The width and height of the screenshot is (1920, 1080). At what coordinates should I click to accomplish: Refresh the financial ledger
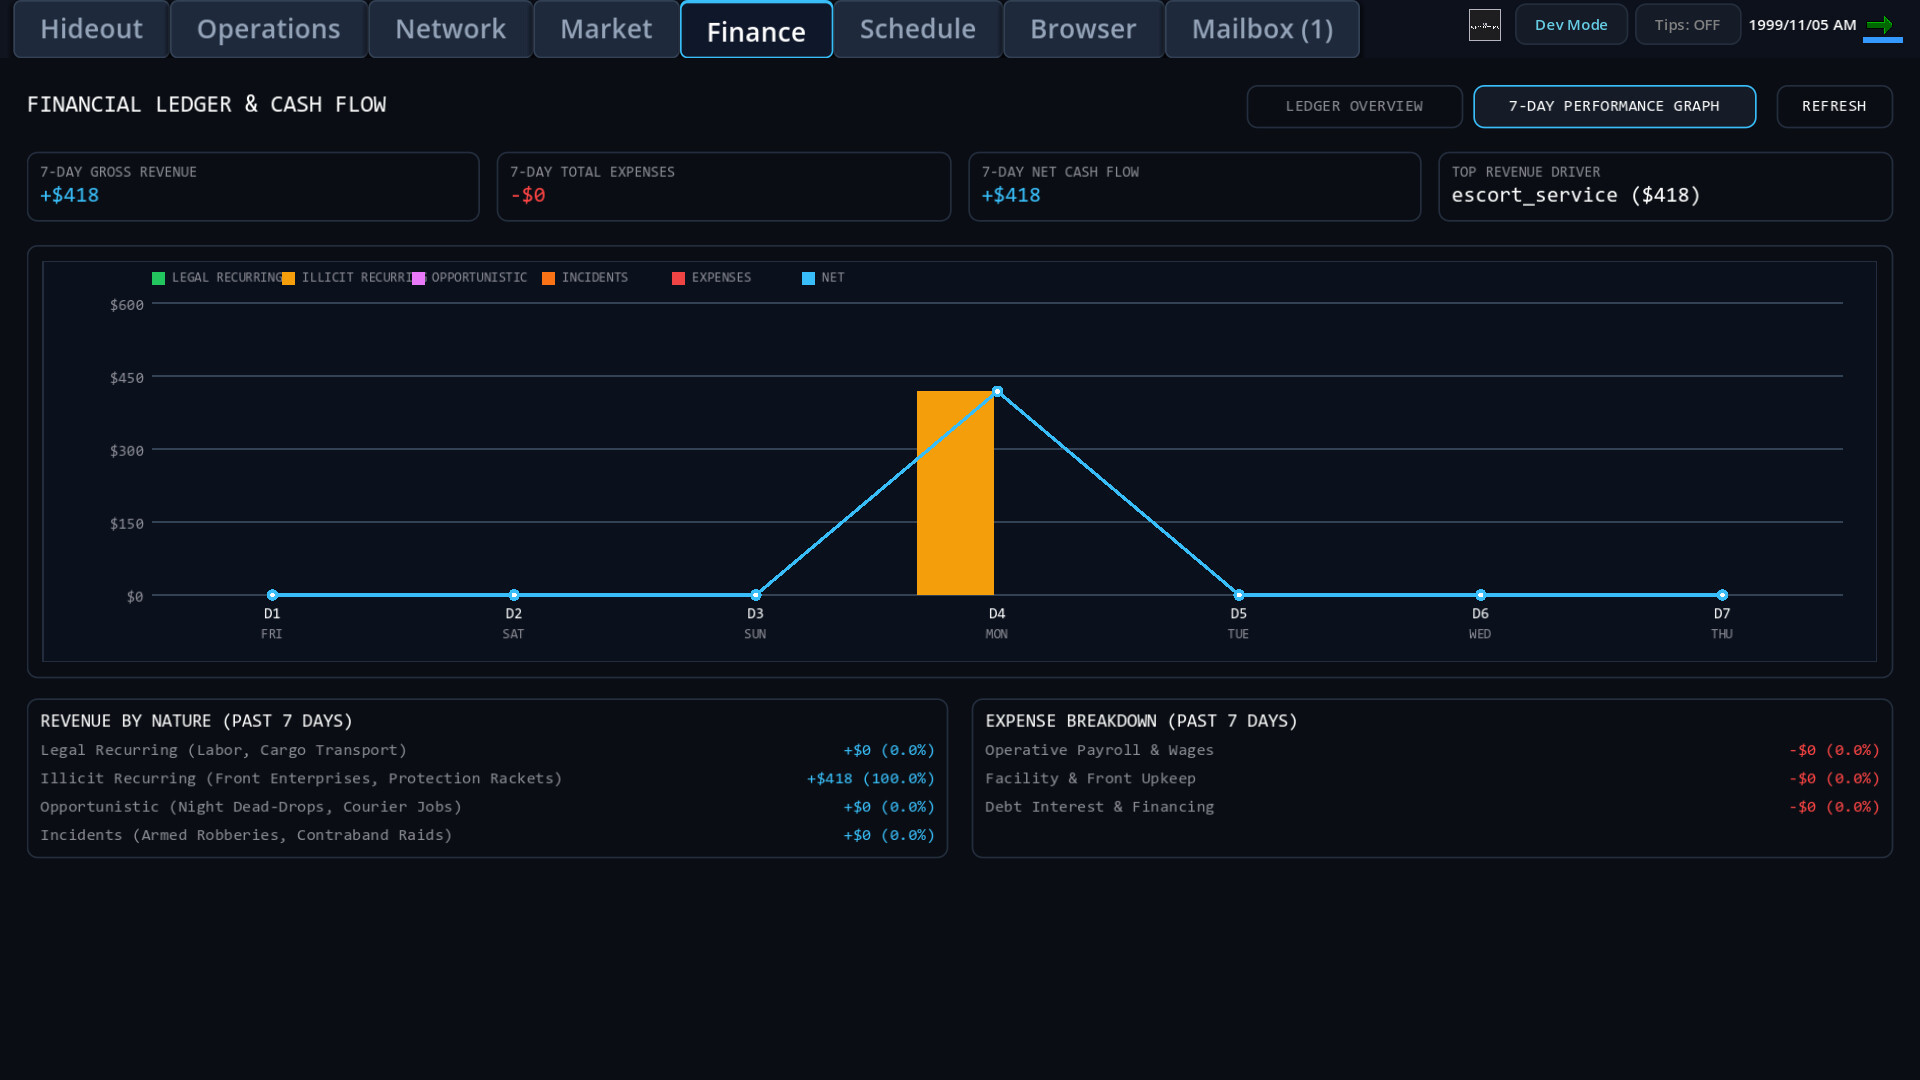click(x=1834, y=106)
